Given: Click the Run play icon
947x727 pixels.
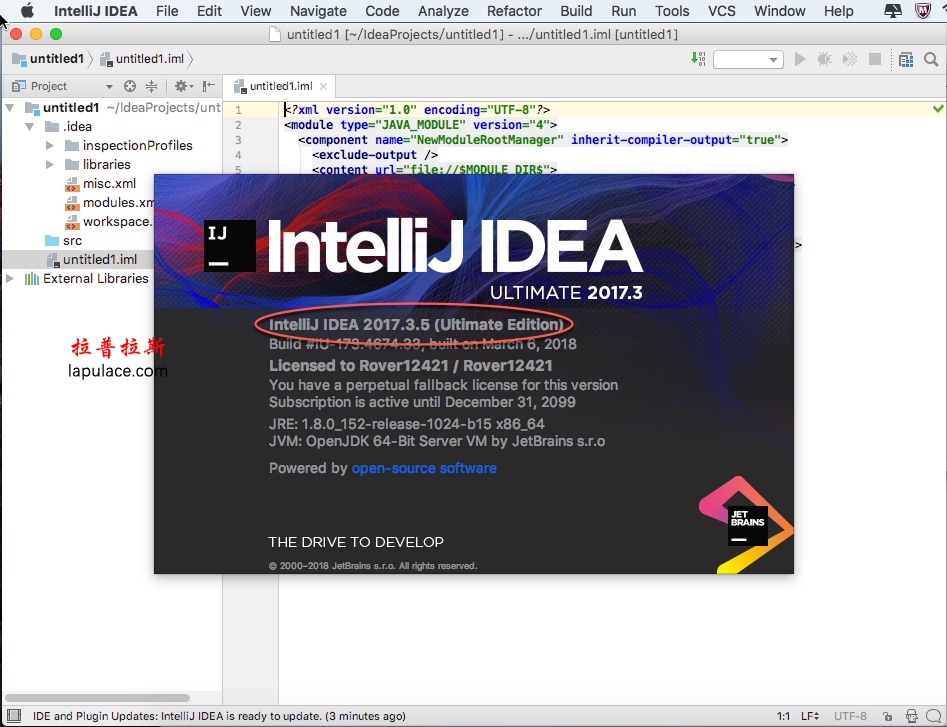Looking at the screenshot, I should tap(800, 59).
